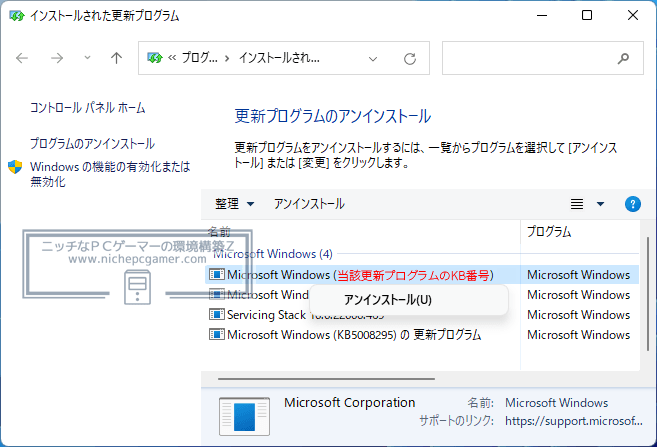Click the window title bar icon

[x=17, y=16]
